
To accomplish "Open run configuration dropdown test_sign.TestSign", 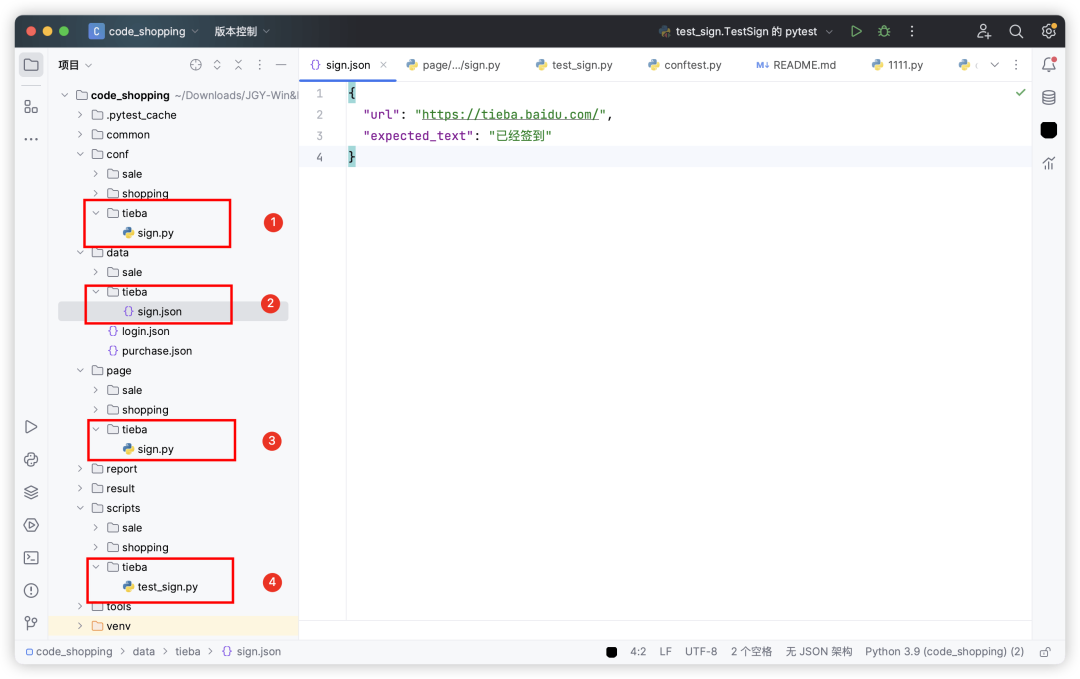I will click(745, 31).
